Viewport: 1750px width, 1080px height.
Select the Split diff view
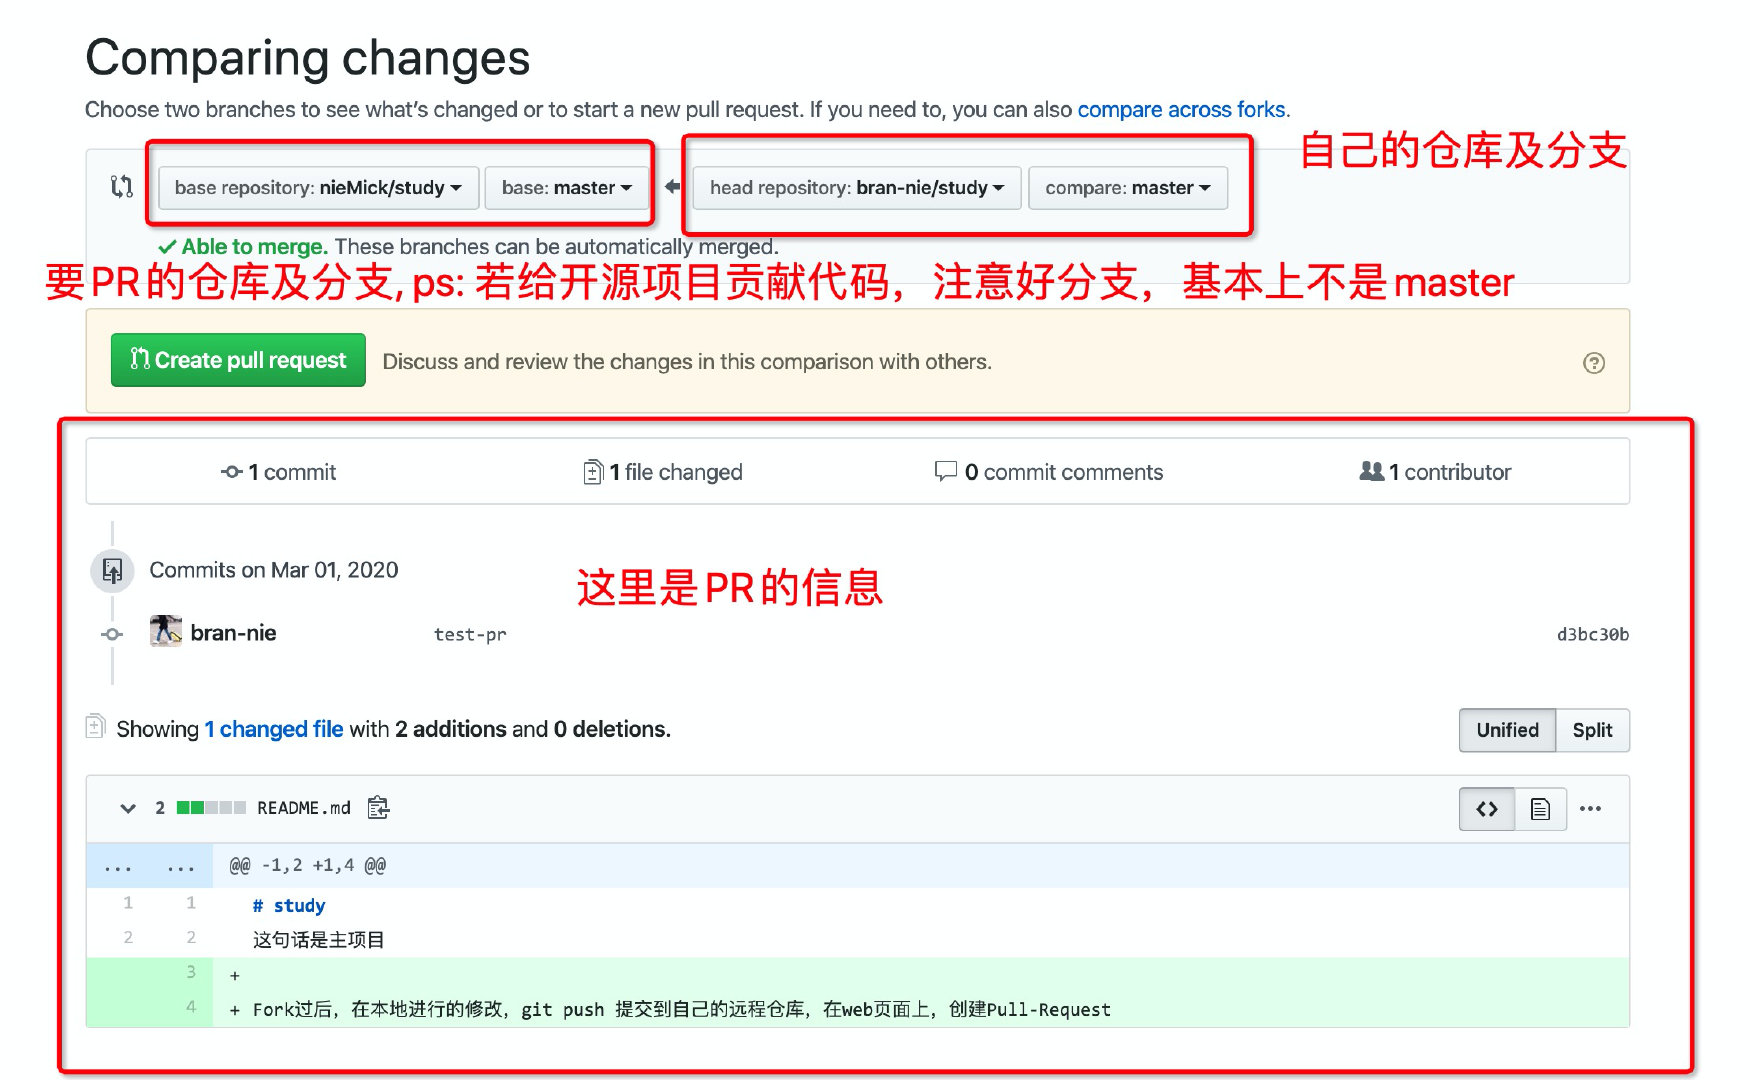point(1592,730)
